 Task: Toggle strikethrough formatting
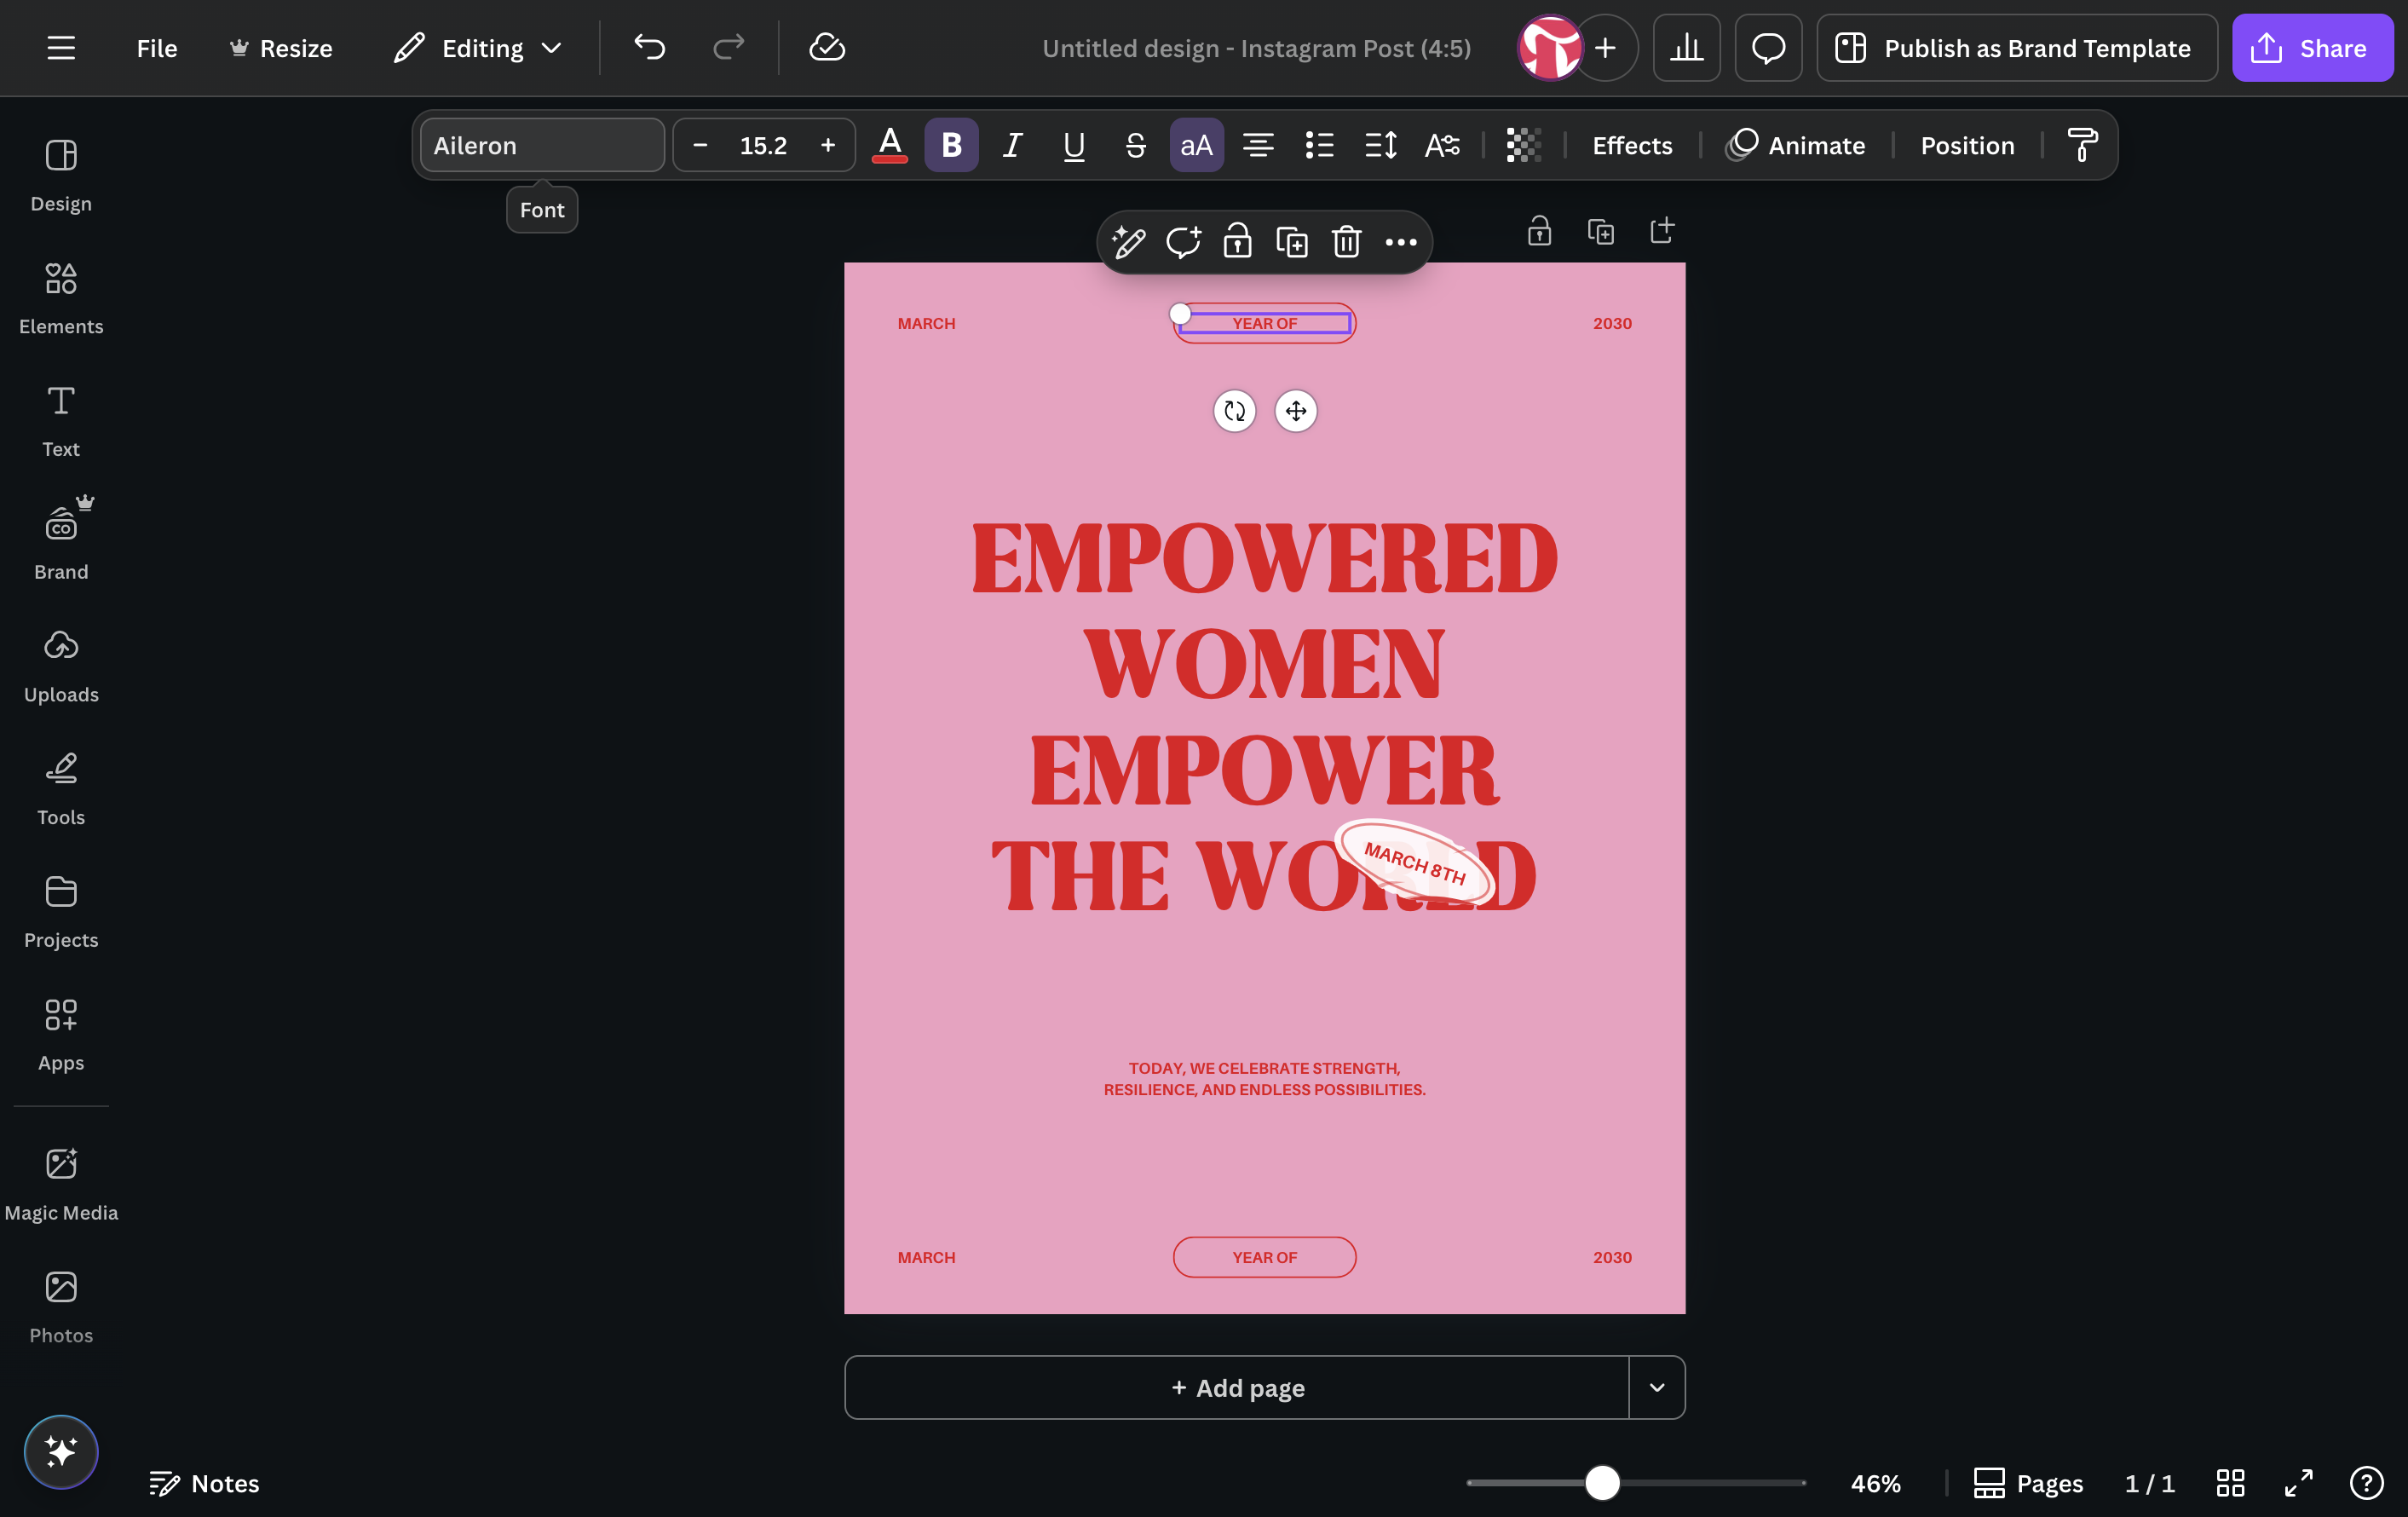pos(1135,145)
